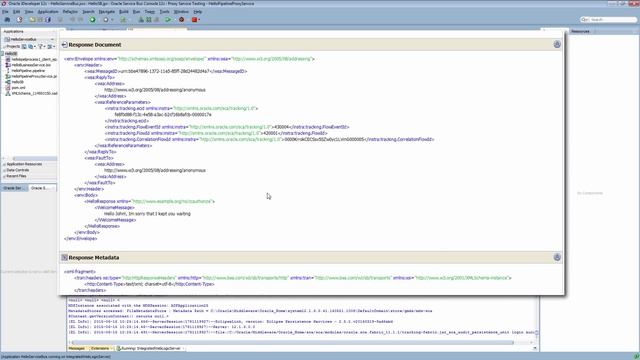Open the Application menu

click(x=48, y=12)
